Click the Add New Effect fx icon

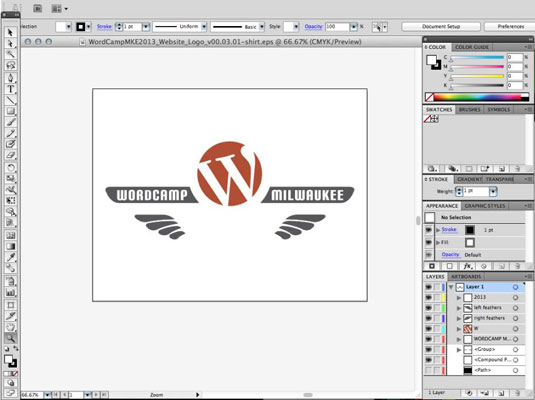468,266
